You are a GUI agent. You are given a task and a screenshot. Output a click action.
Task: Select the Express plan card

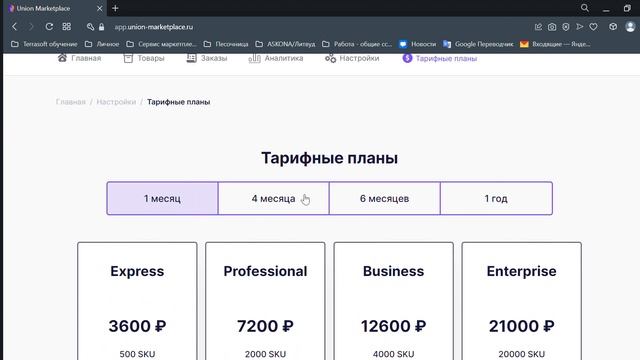(x=137, y=301)
